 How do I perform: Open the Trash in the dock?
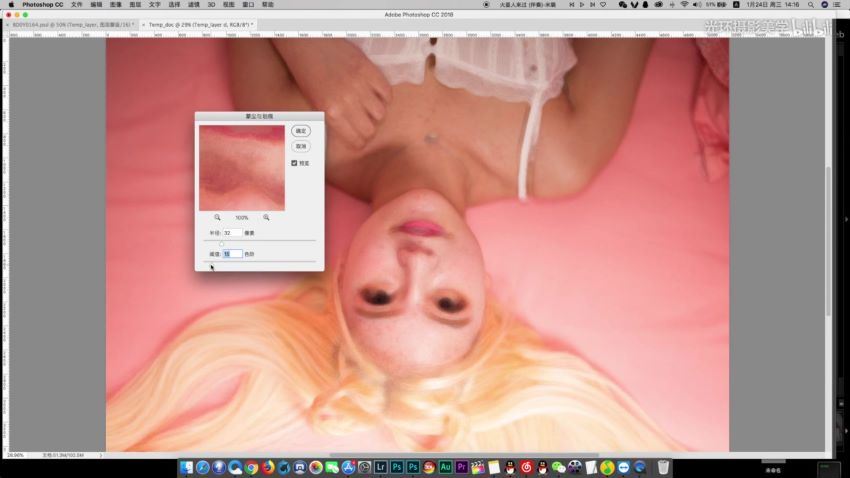pyautogui.click(x=663, y=467)
